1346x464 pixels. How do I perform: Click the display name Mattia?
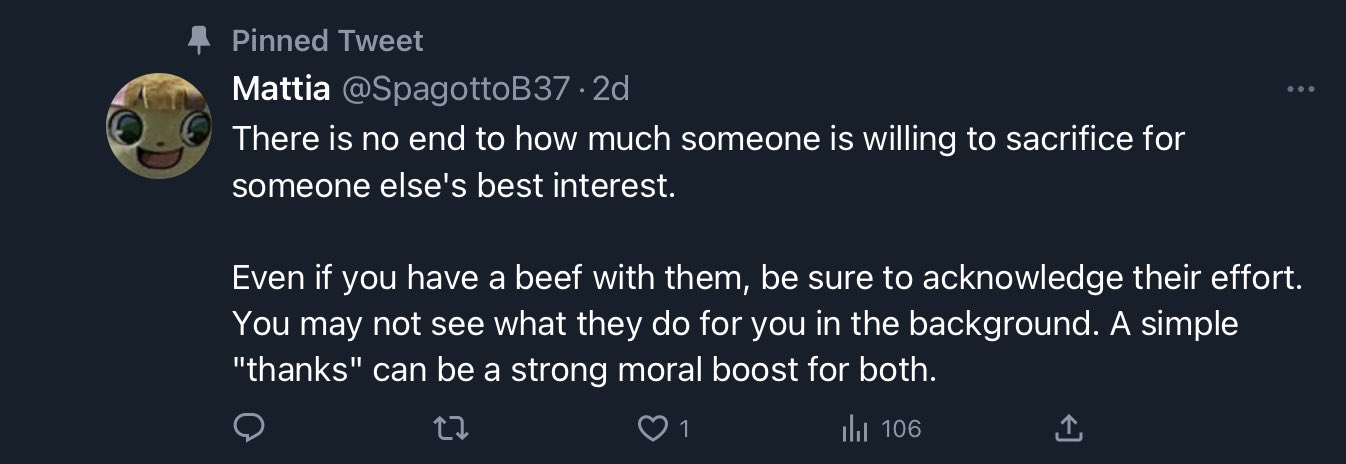pyautogui.click(x=281, y=90)
